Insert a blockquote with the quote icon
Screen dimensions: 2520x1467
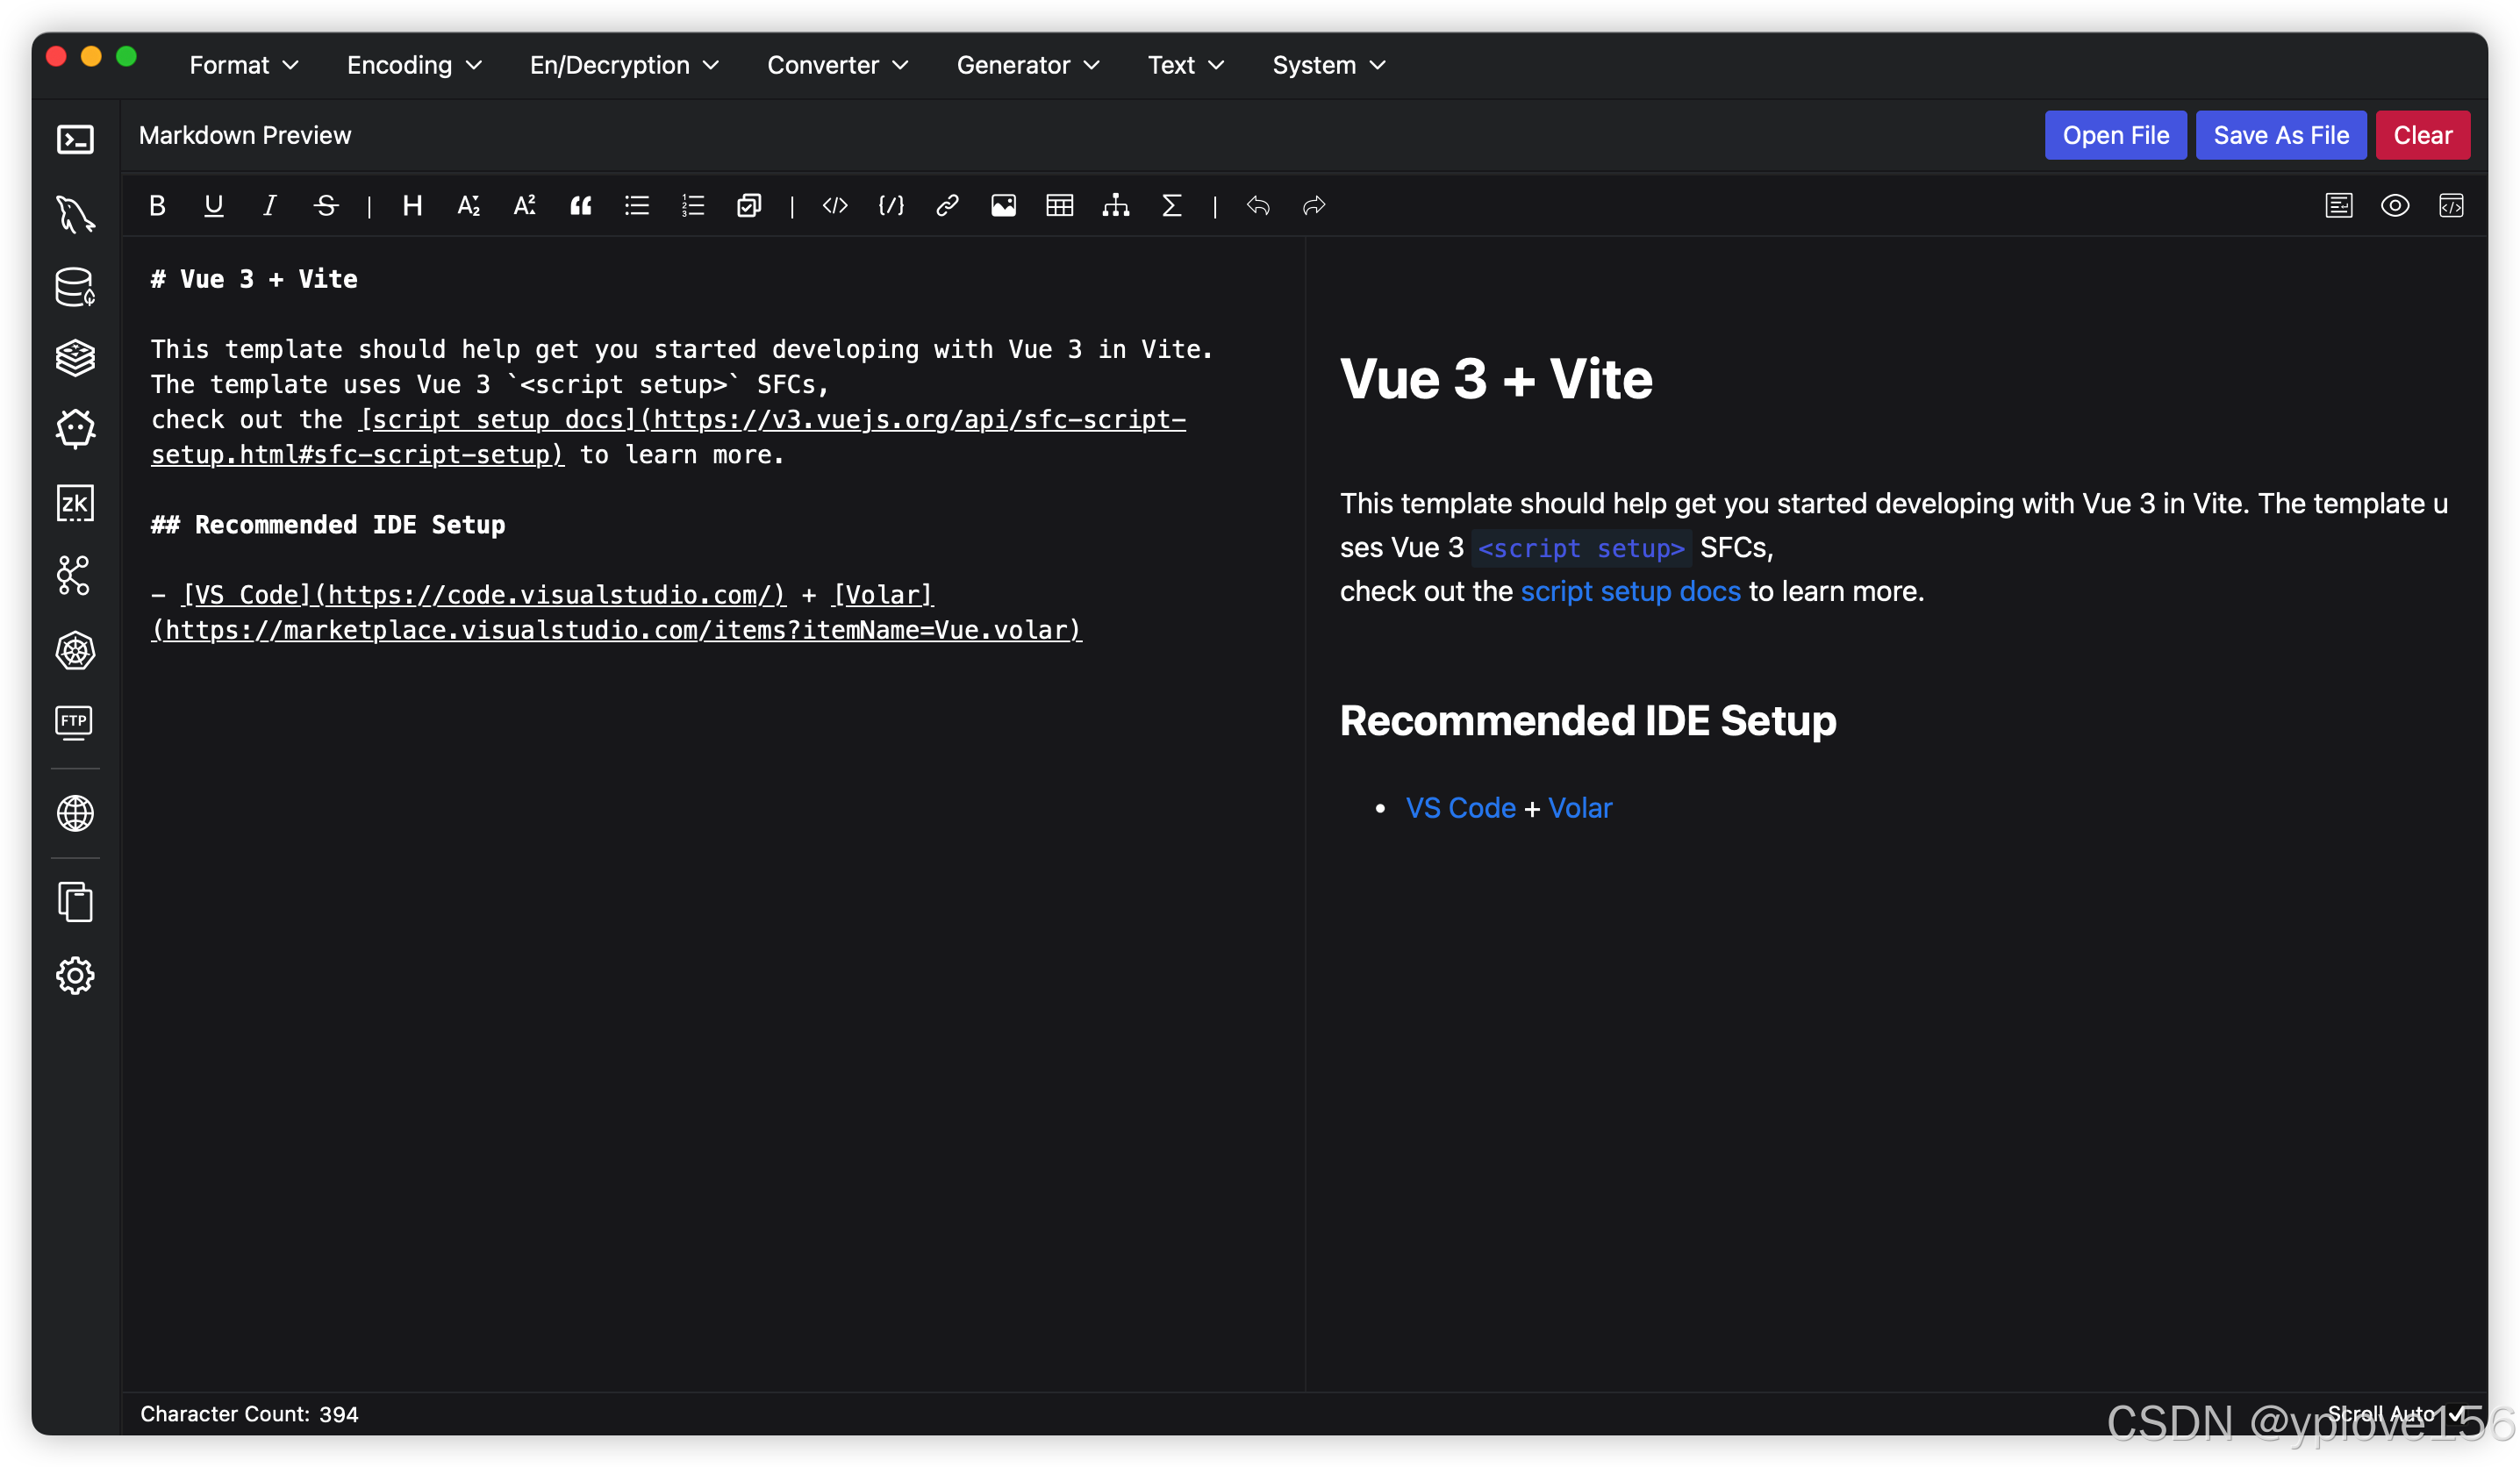581,206
